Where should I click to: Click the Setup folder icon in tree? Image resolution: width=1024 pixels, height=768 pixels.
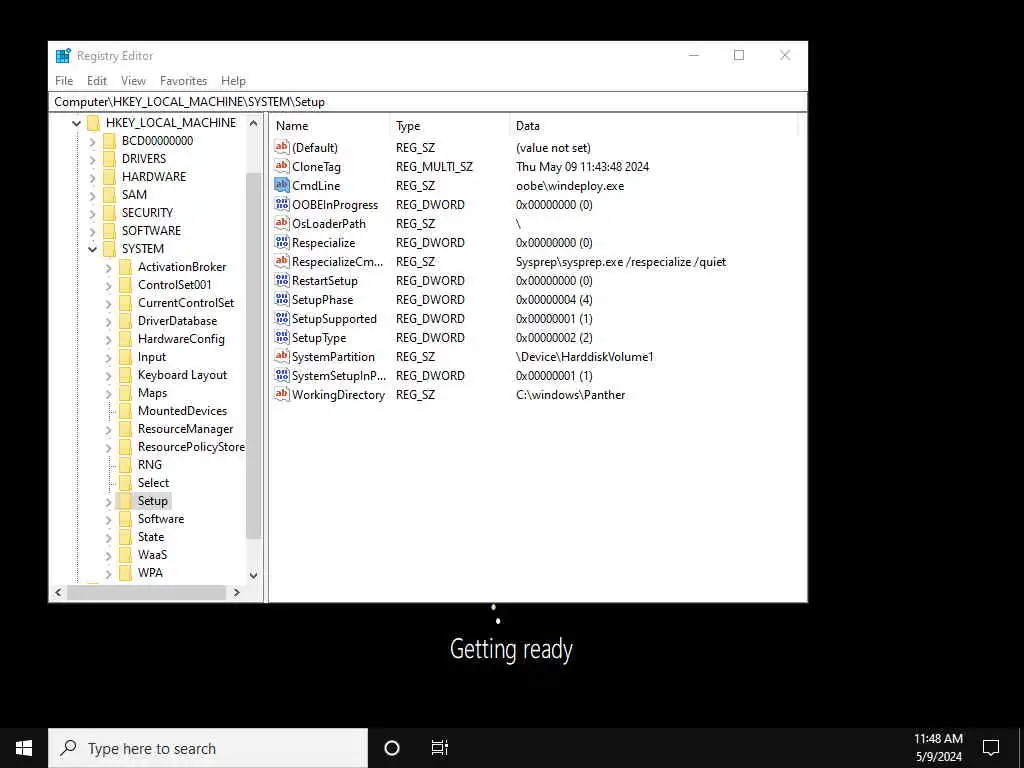coord(125,501)
